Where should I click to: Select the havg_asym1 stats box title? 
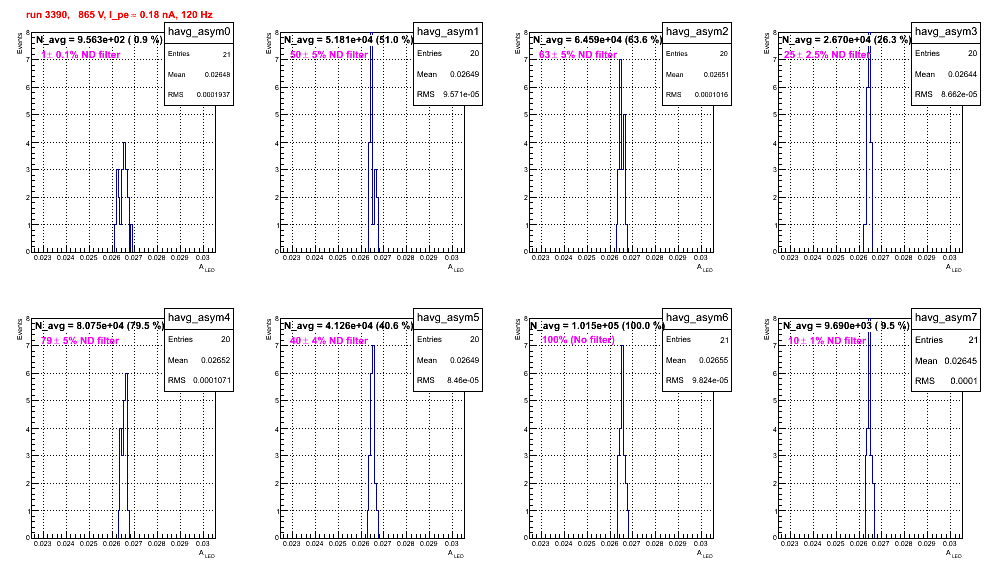click(x=448, y=31)
